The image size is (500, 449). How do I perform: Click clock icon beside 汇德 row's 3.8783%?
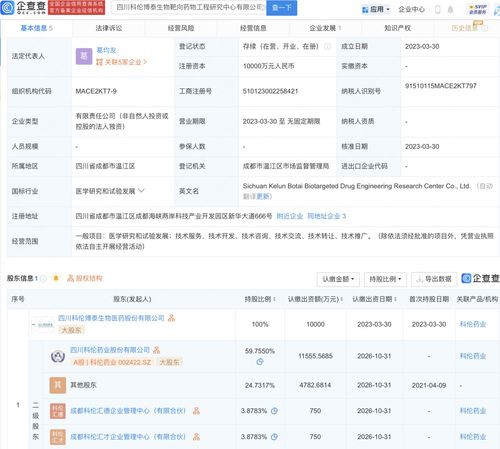click(274, 411)
